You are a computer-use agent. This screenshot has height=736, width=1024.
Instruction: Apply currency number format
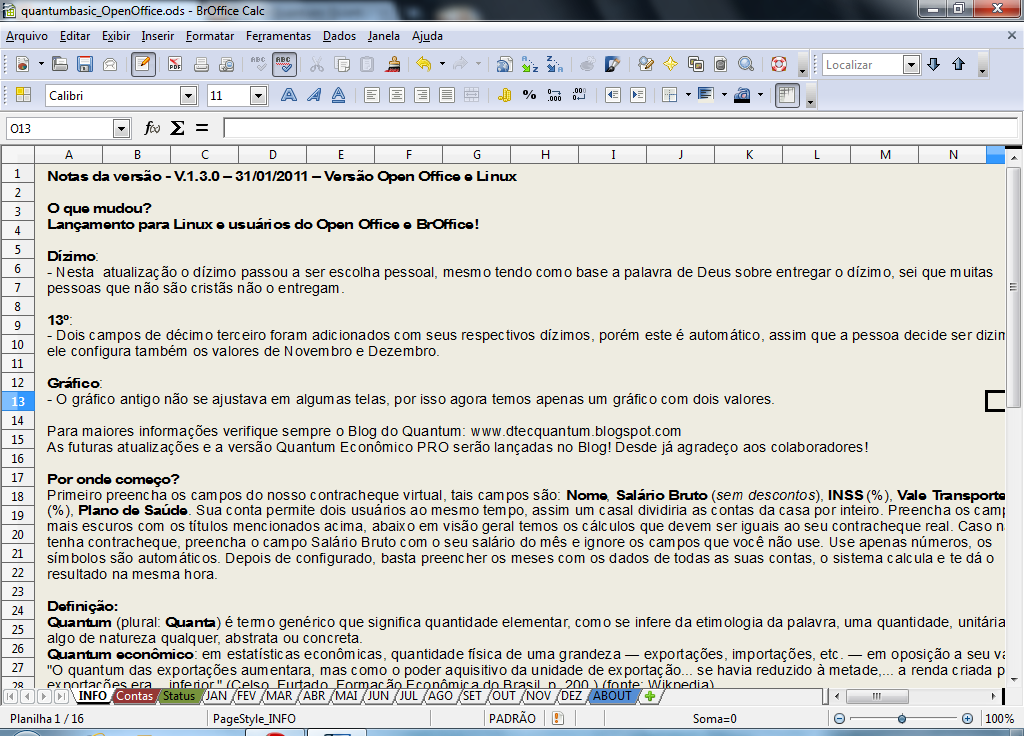(504, 95)
